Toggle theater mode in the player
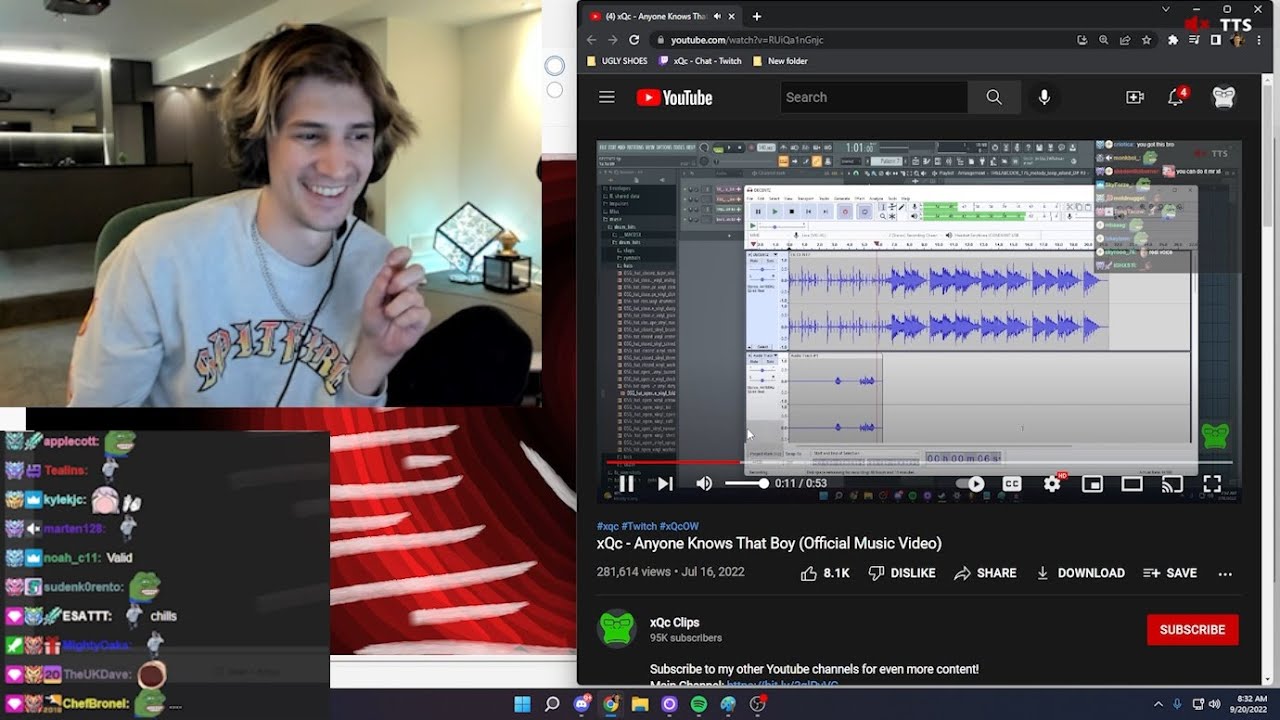The width and height of the screenshot is (1280, 720). pyautogui.click(x=1132, y=484)
